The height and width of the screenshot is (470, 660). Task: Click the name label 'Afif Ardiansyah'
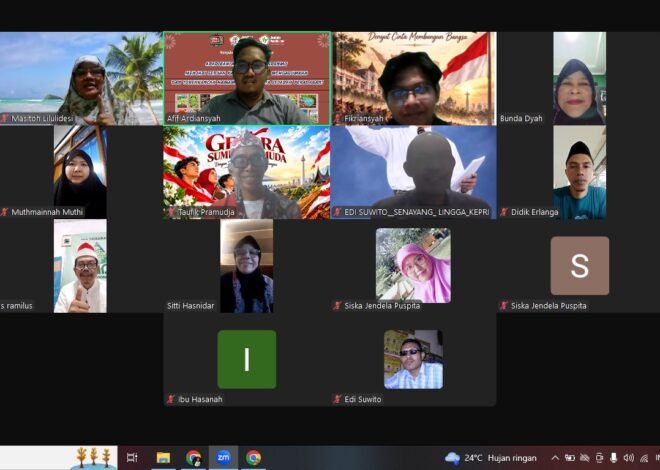[194, 119]
